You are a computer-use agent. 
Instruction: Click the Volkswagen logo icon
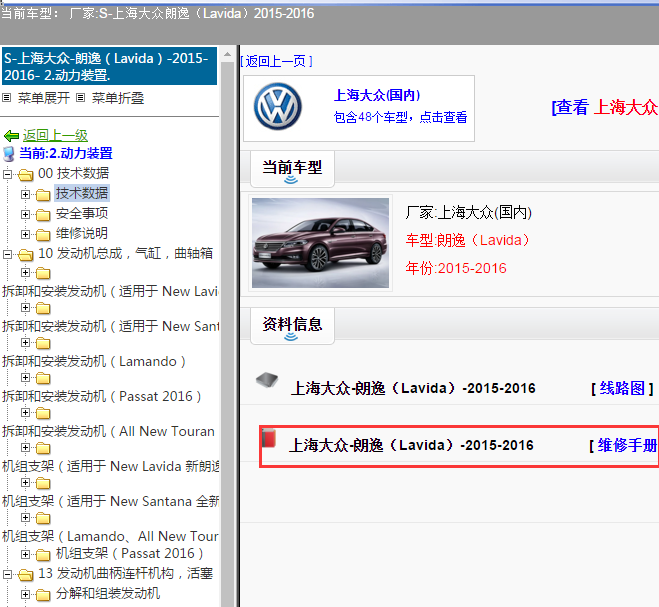pos(277,106)
